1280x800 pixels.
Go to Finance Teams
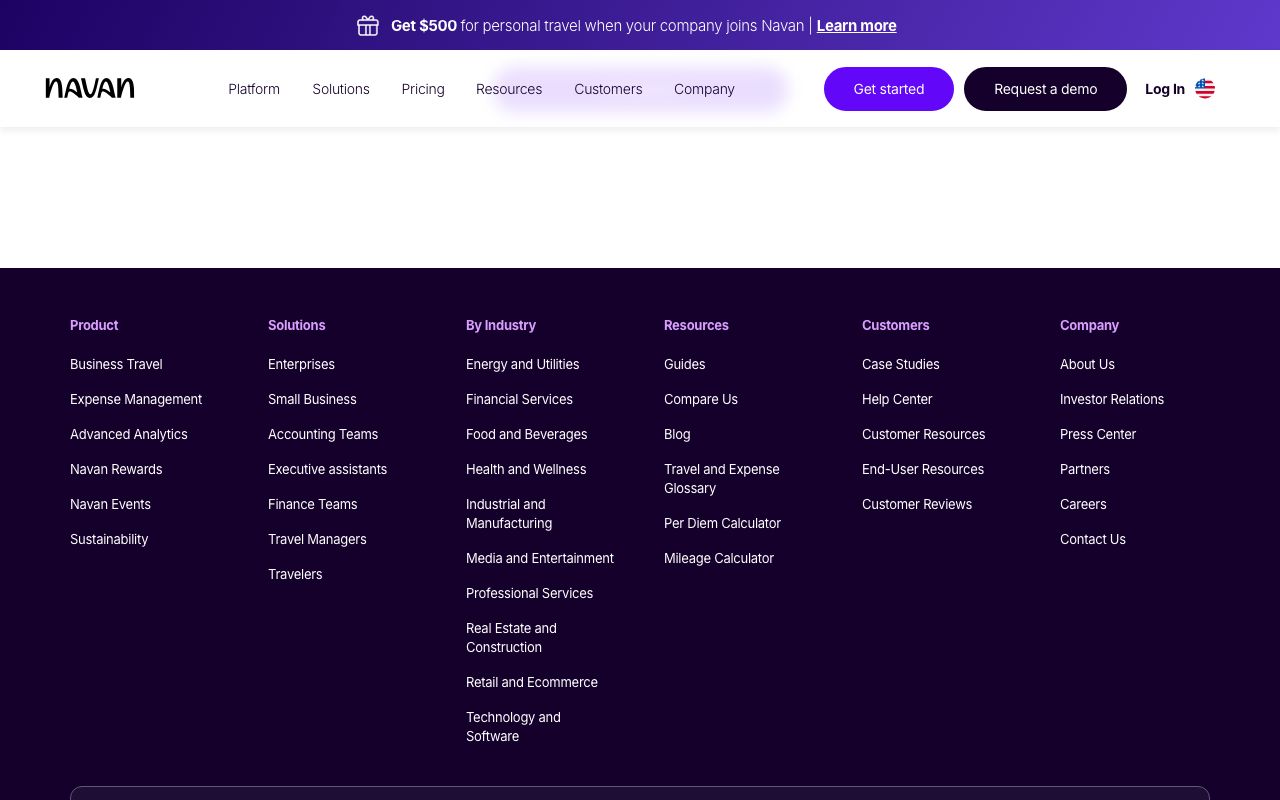pyautogui.click(x=312, y=505)
